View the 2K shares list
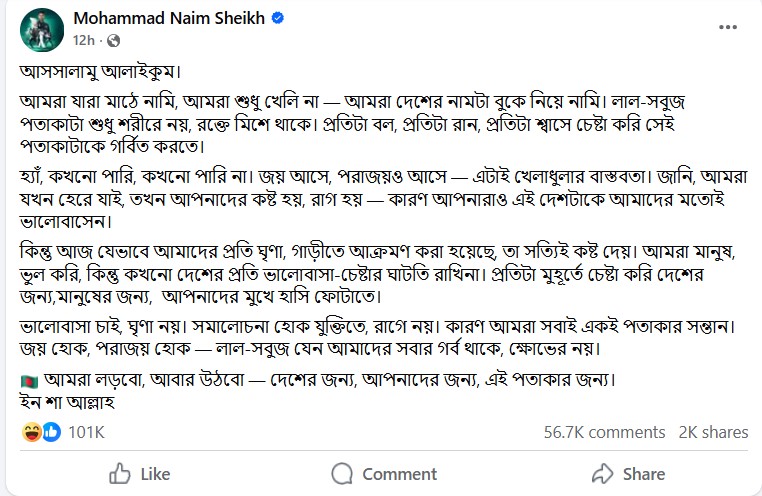The image size is (762, 496). (713, 432)
